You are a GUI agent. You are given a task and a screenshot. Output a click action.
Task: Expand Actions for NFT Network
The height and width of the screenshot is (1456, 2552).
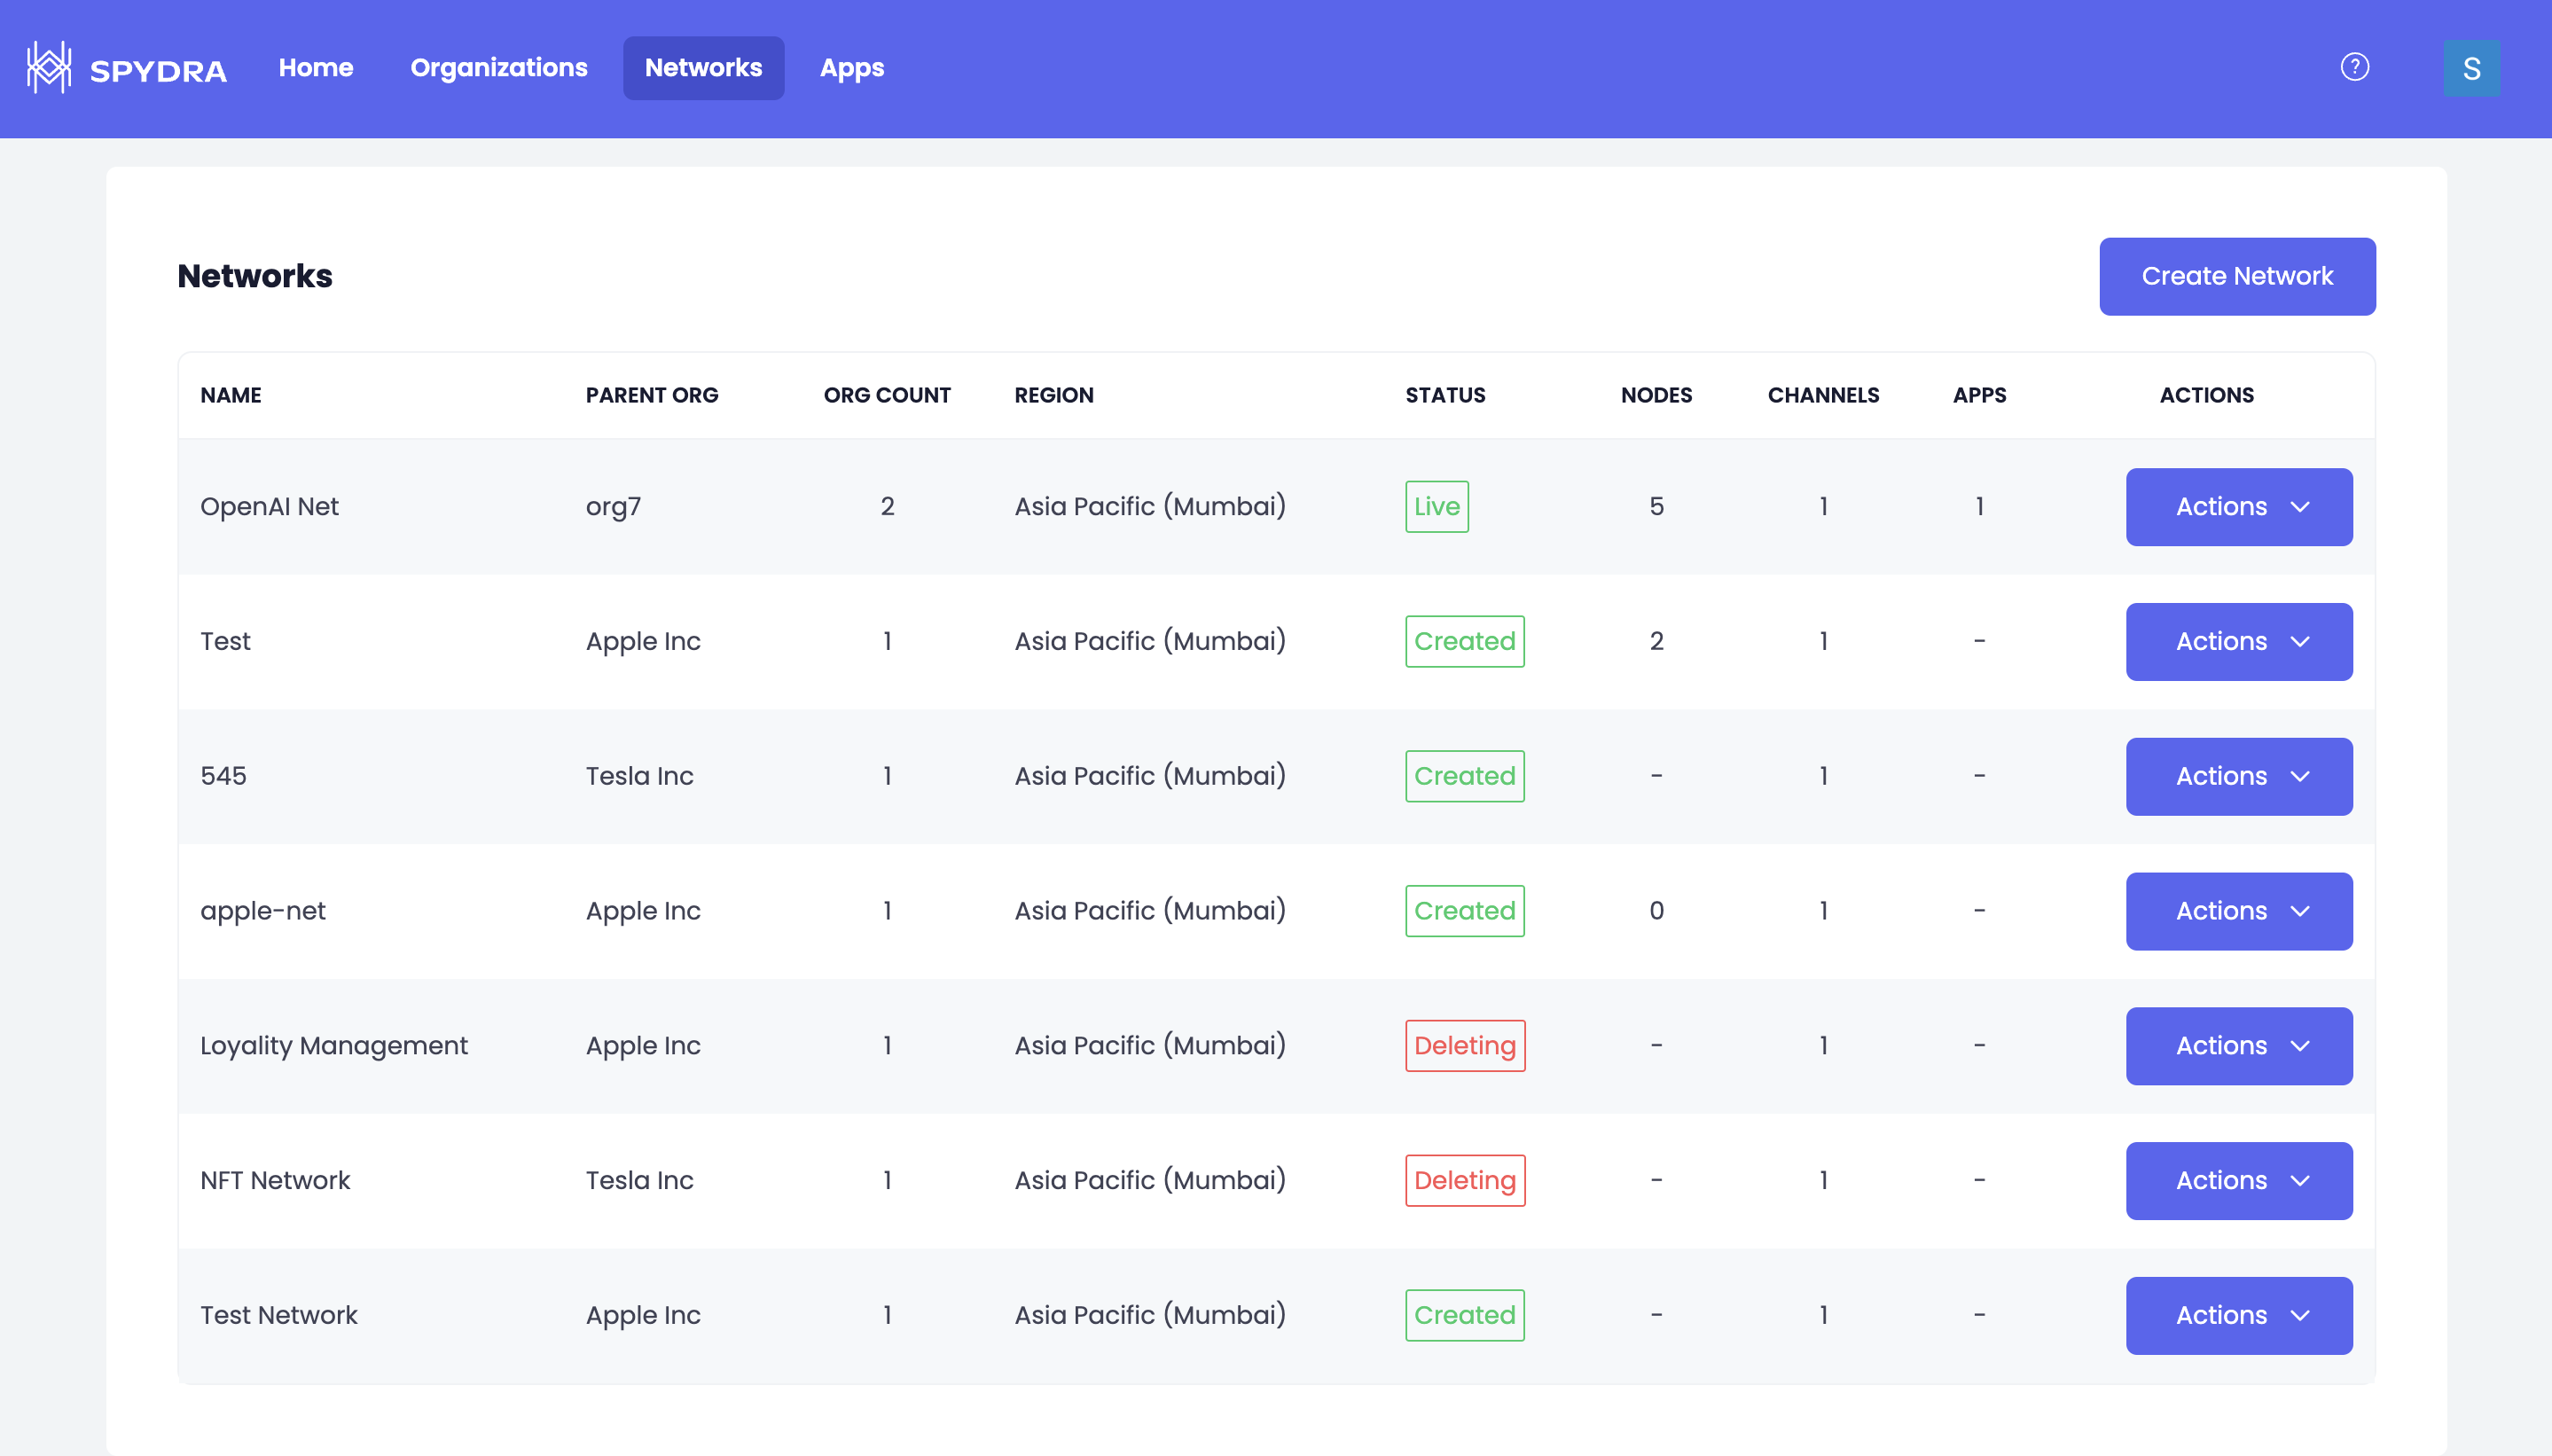tap(2238, 1181)
